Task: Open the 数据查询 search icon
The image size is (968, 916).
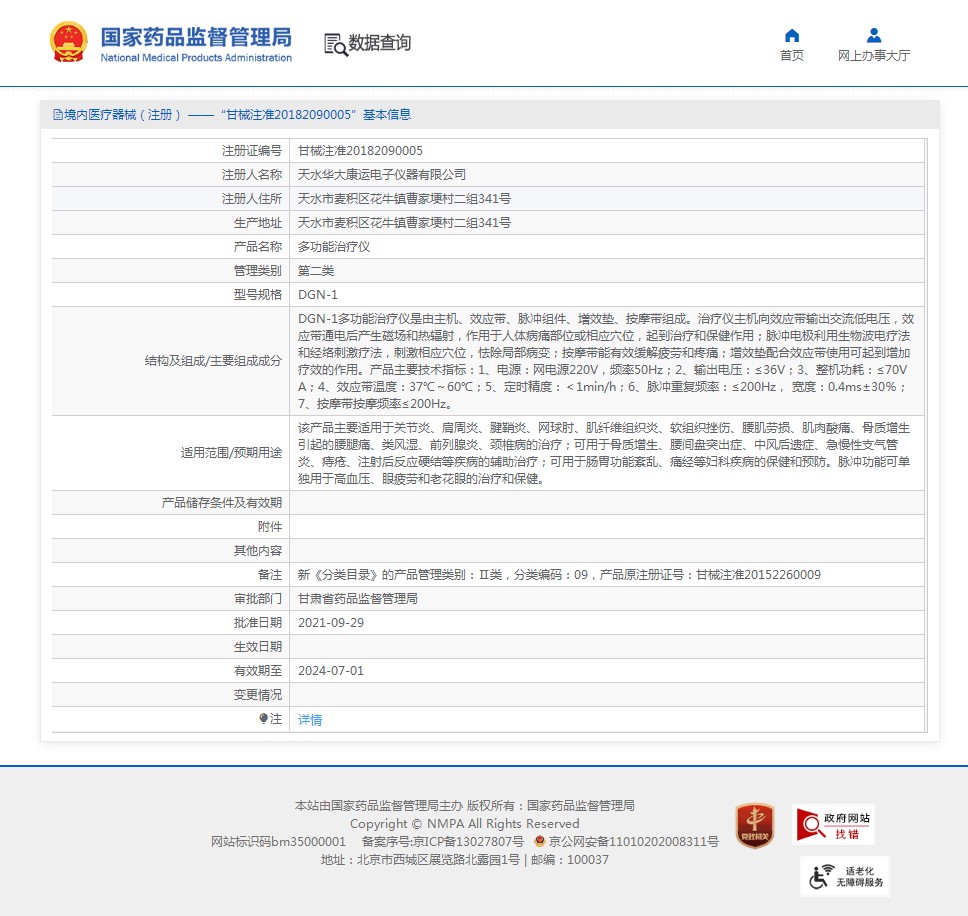Action: (336, 44)
